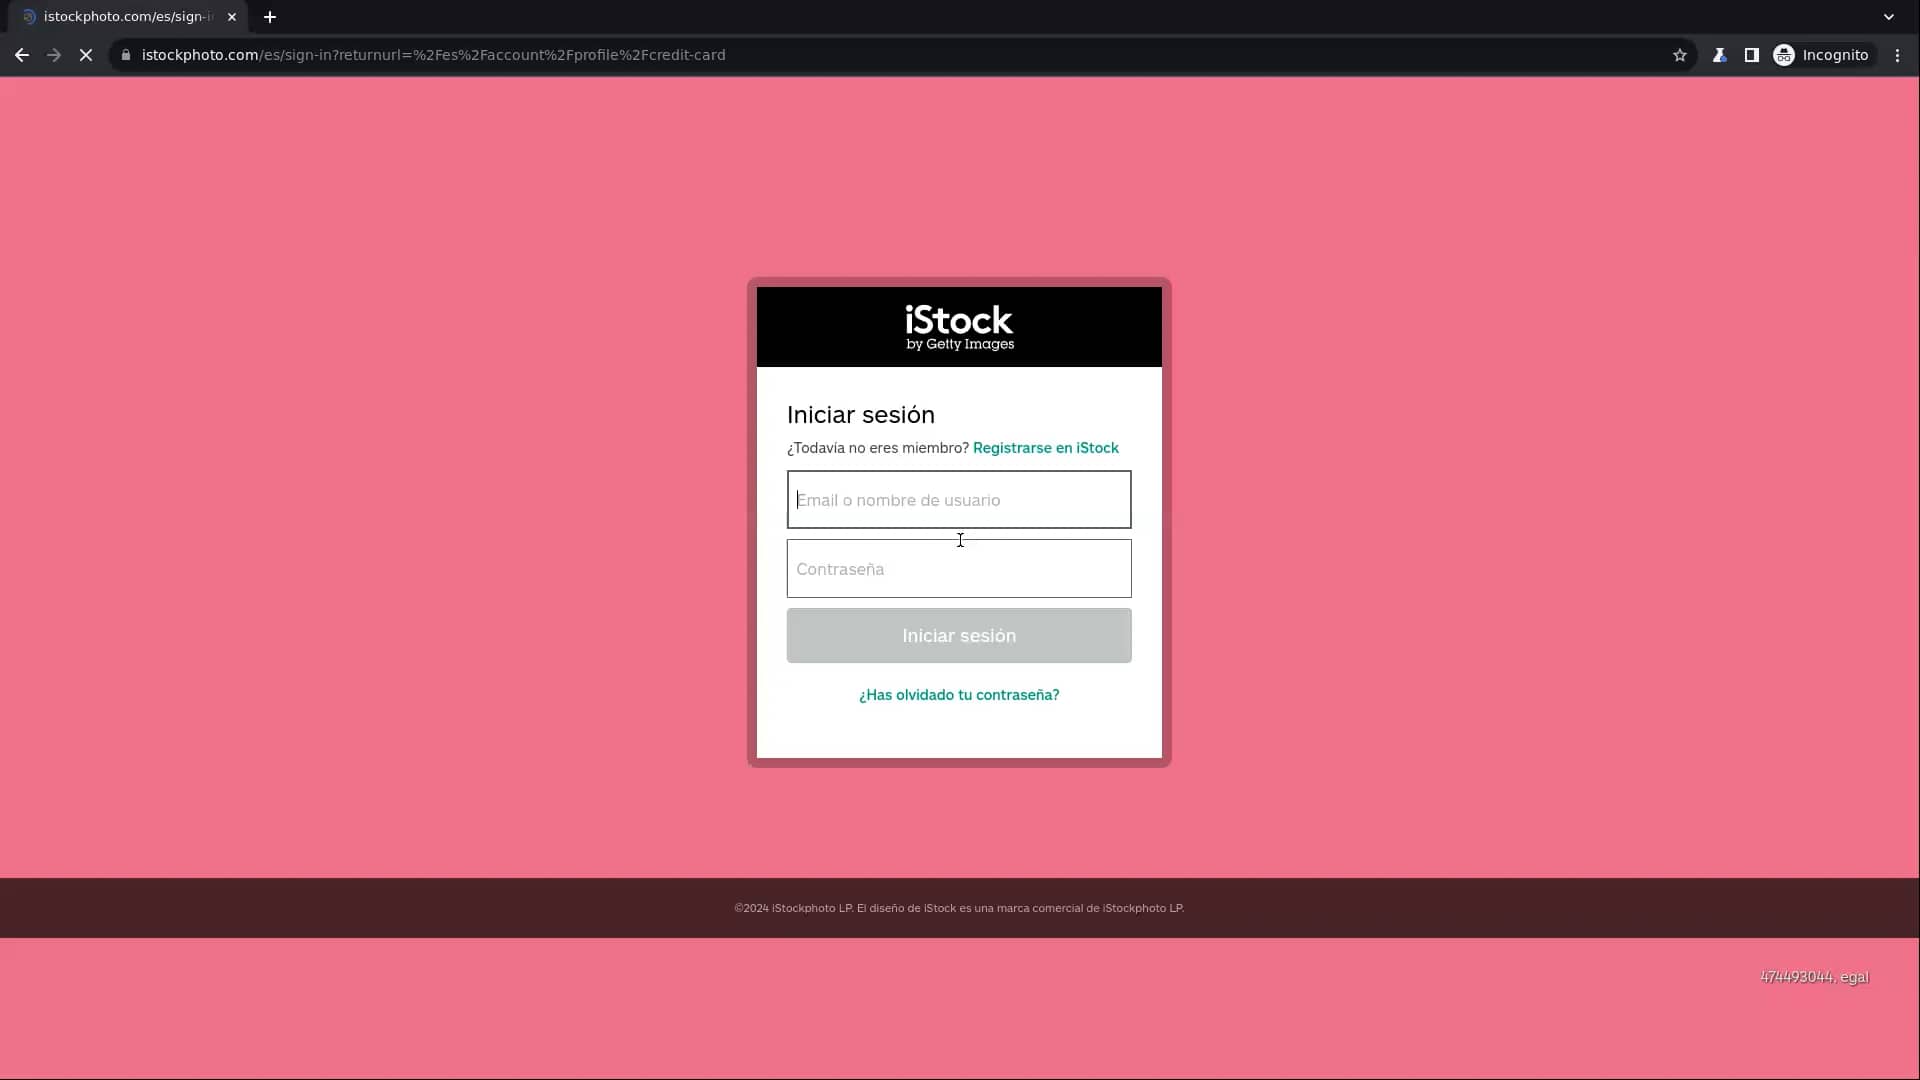The width and height of the screenshot is (1920, 1080).
Task: Click the iStock by Getty Images logo
Action: pyautogui.click(x=959, y=328)
